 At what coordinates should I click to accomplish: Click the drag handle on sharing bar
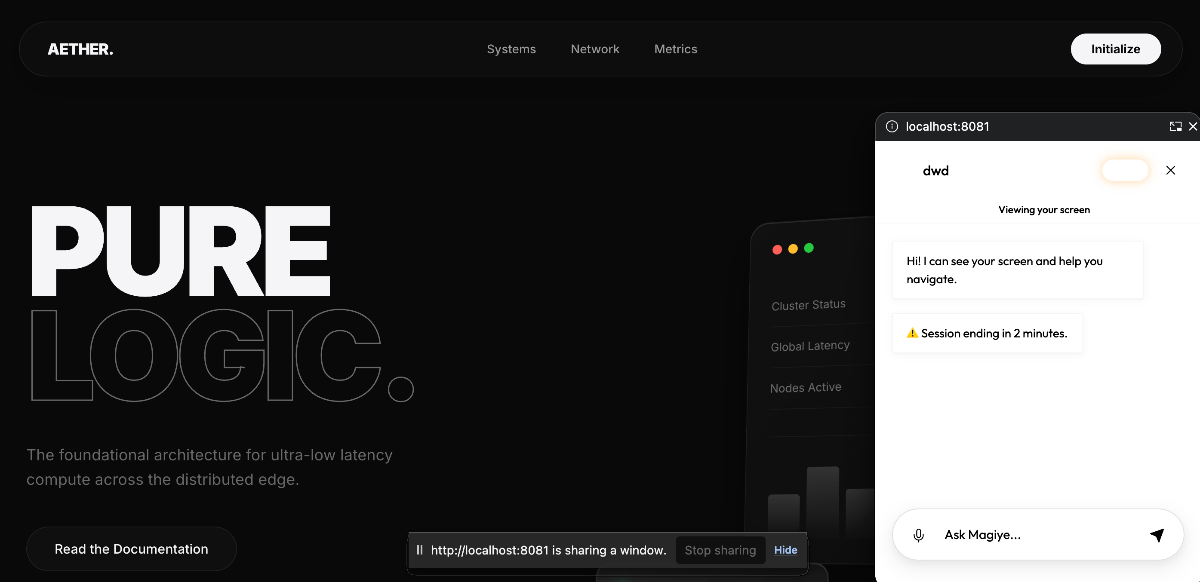pos(420,550)
